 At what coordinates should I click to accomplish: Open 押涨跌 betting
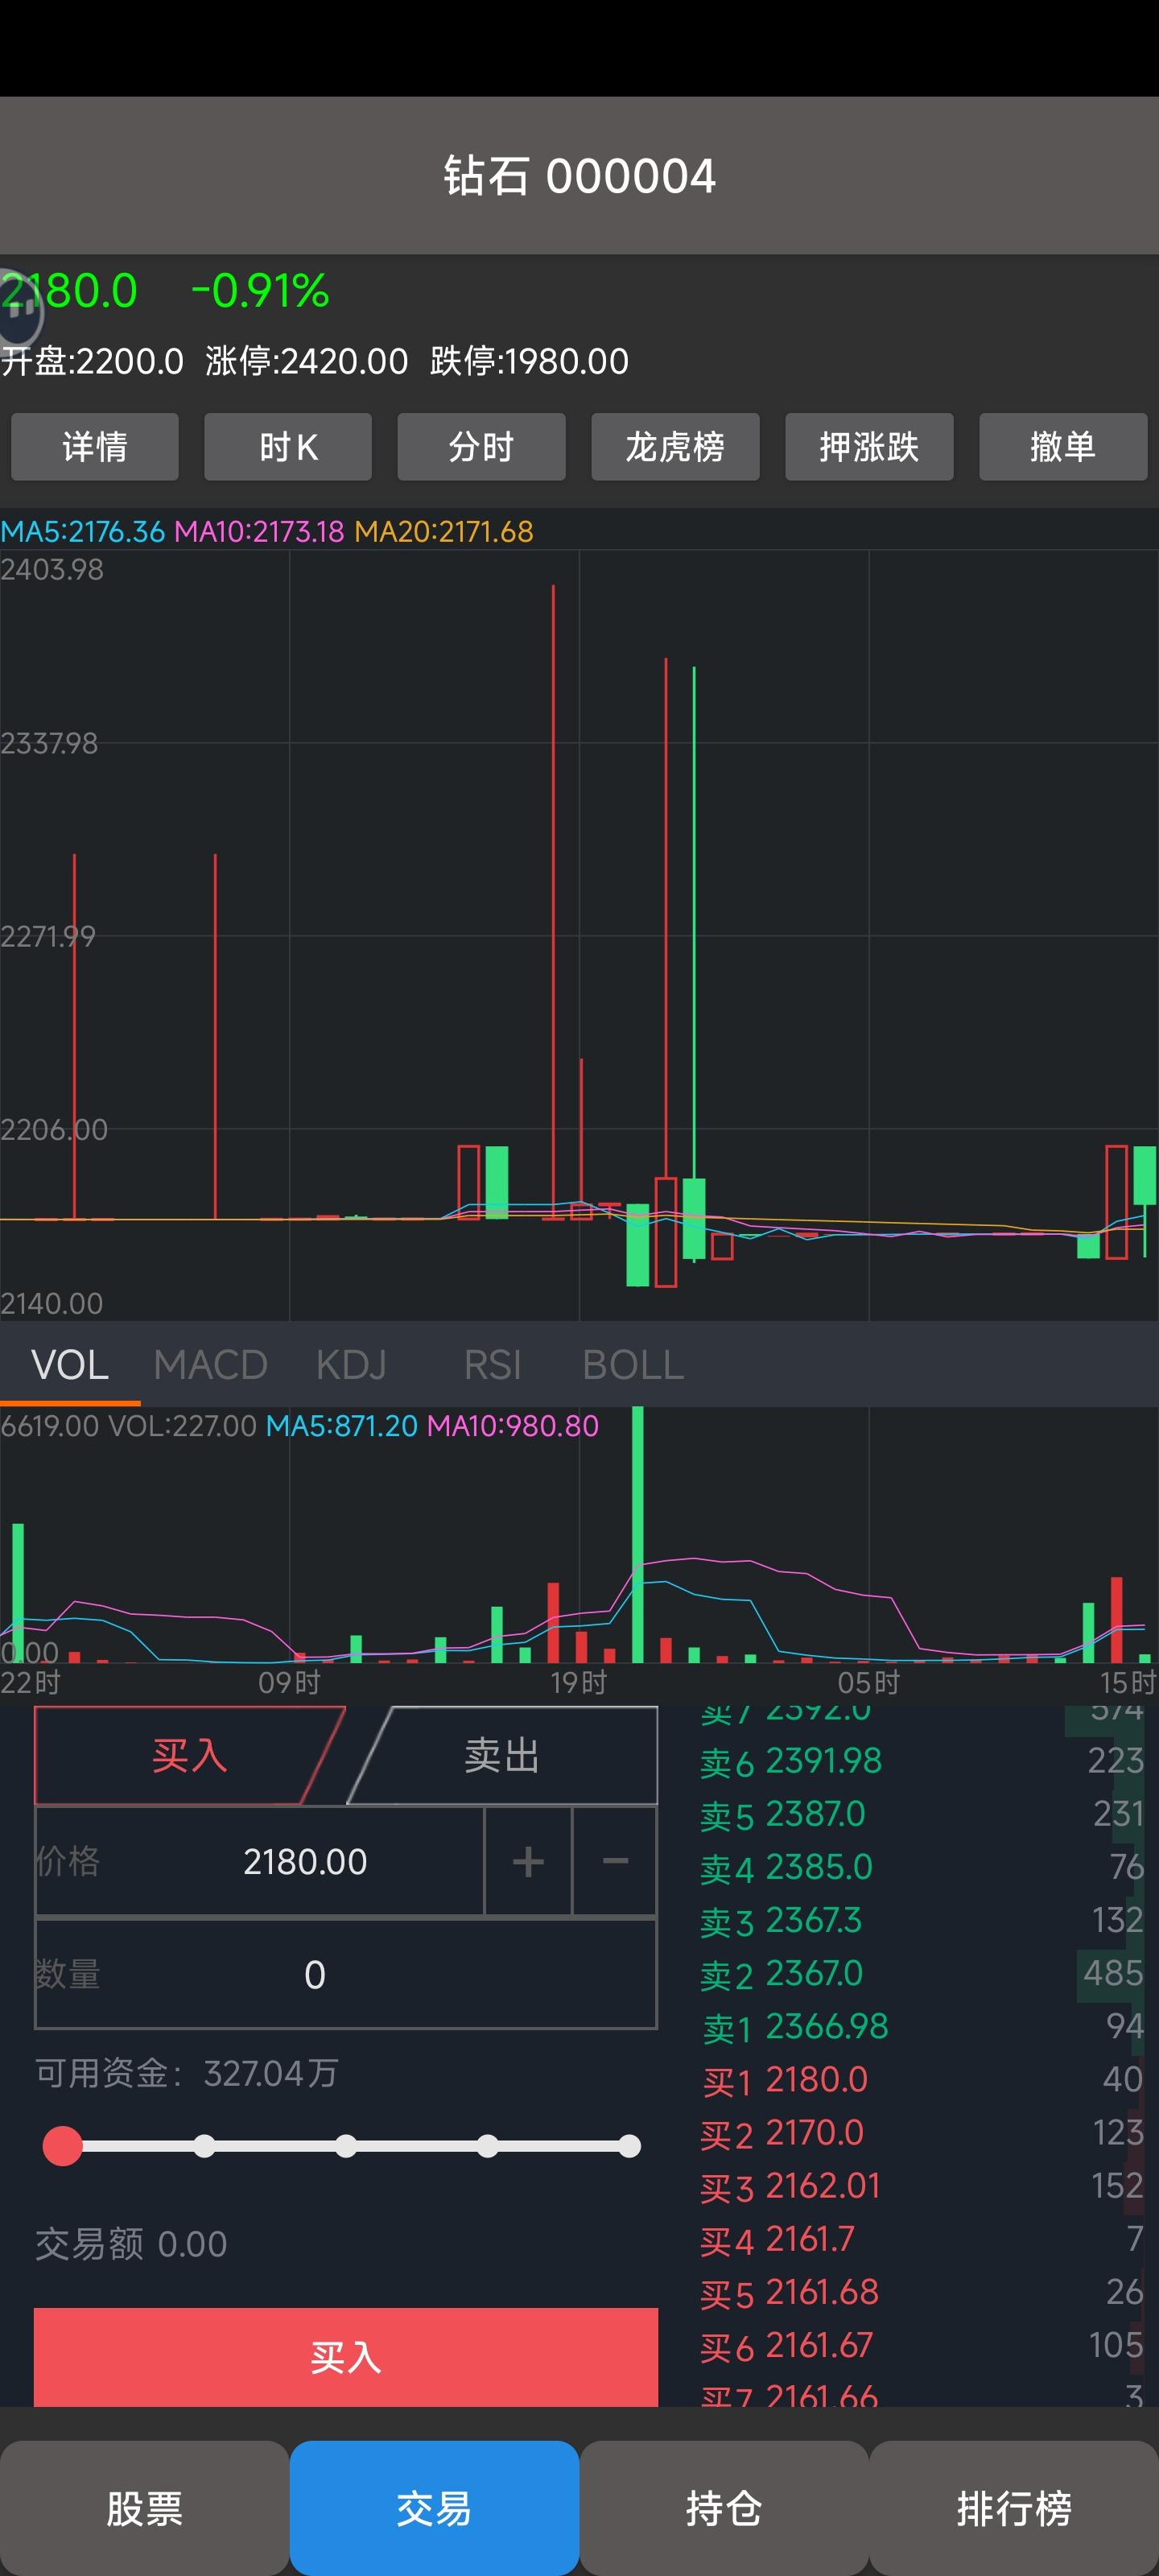click(x=869, y=446)
